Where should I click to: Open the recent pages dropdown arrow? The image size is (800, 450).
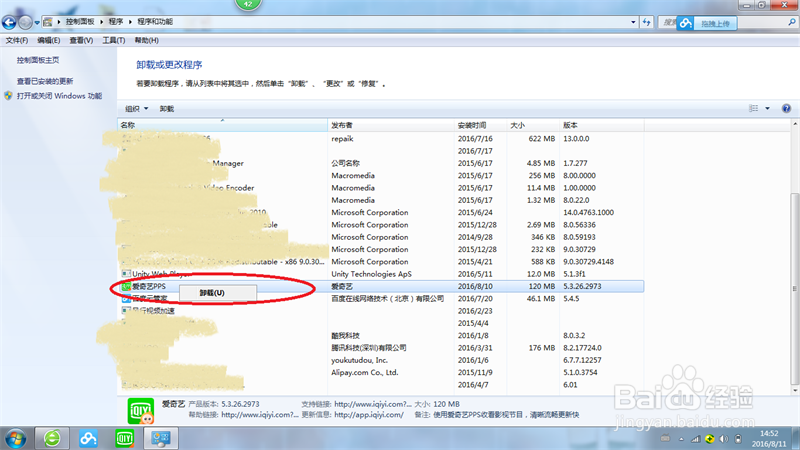tap(37, 23)
